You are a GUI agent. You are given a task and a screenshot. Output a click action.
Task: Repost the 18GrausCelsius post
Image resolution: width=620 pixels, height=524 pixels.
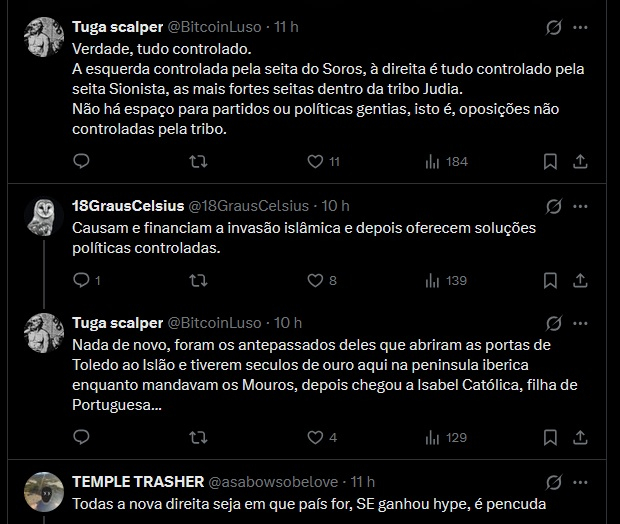tap(198, 281)
